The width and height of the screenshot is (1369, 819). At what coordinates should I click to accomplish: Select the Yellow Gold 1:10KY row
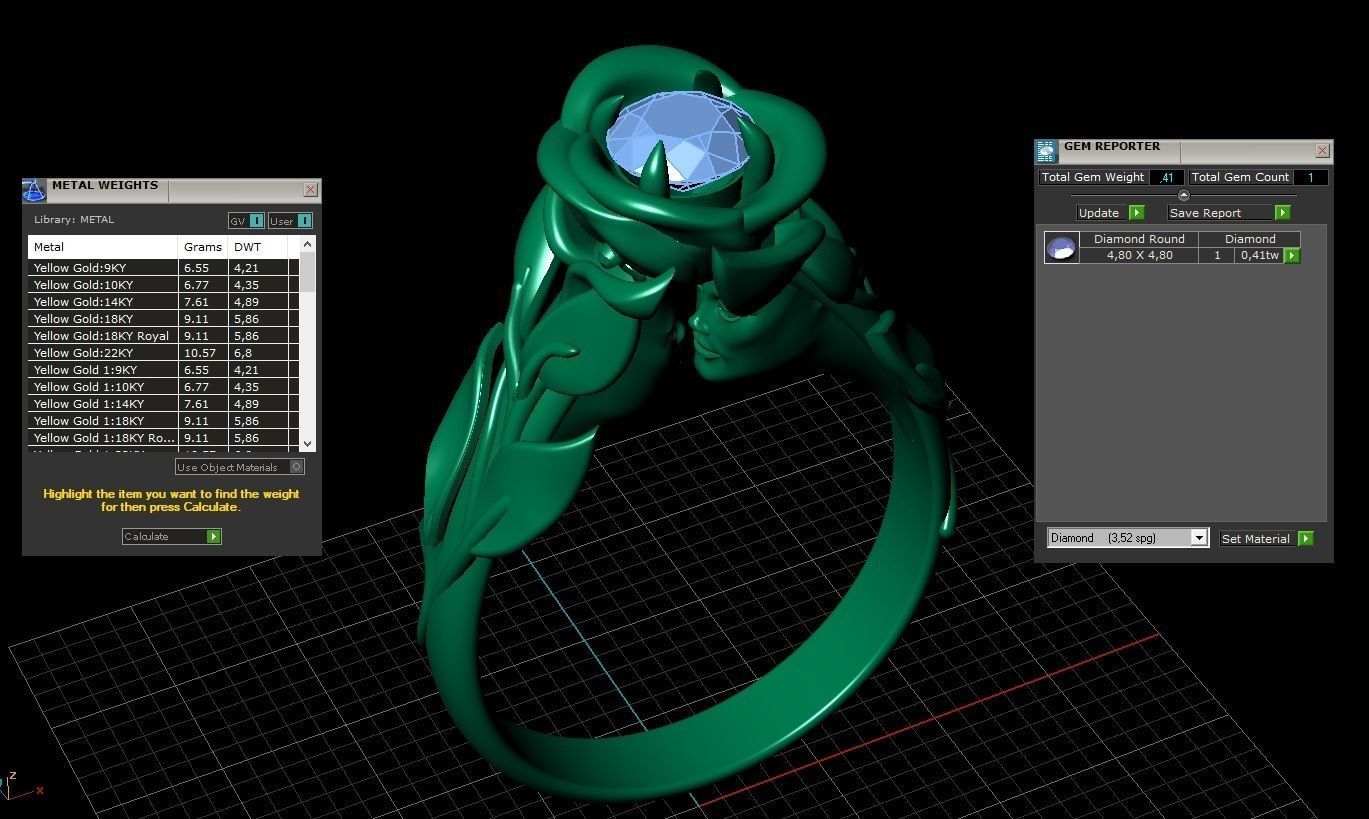[x=163, y=387]
